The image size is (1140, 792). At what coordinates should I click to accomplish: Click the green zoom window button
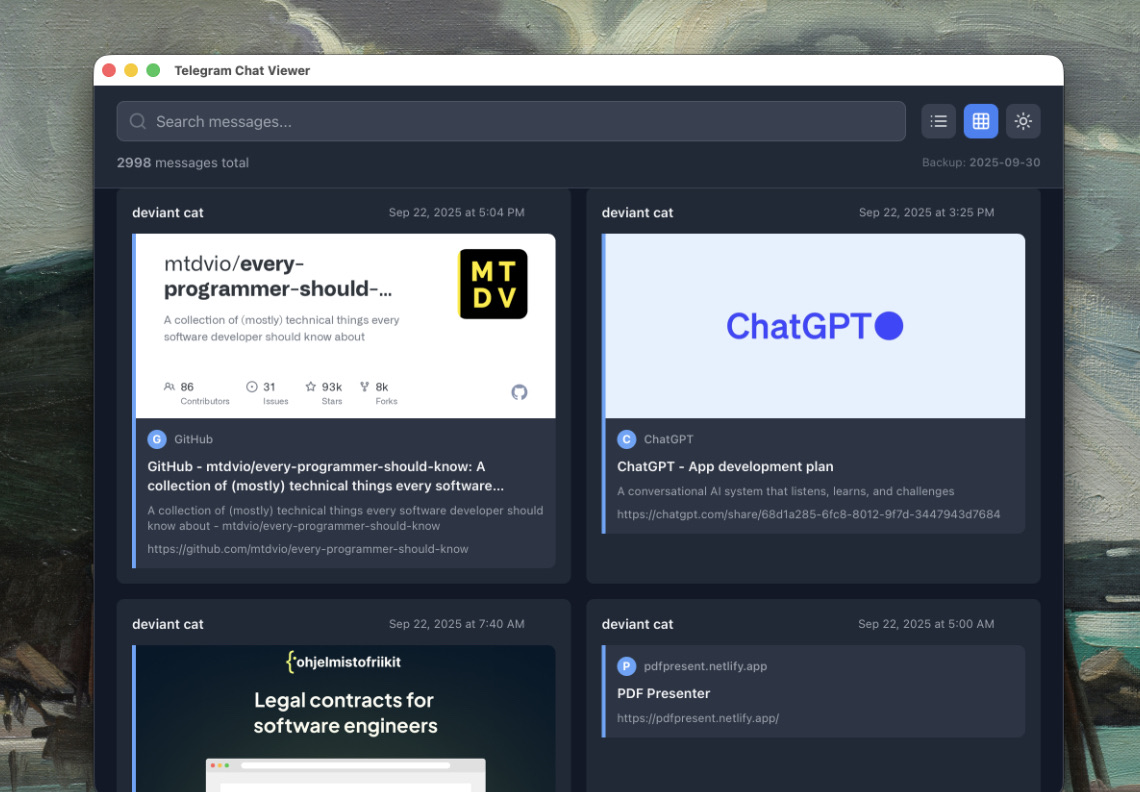coord(153,70)
